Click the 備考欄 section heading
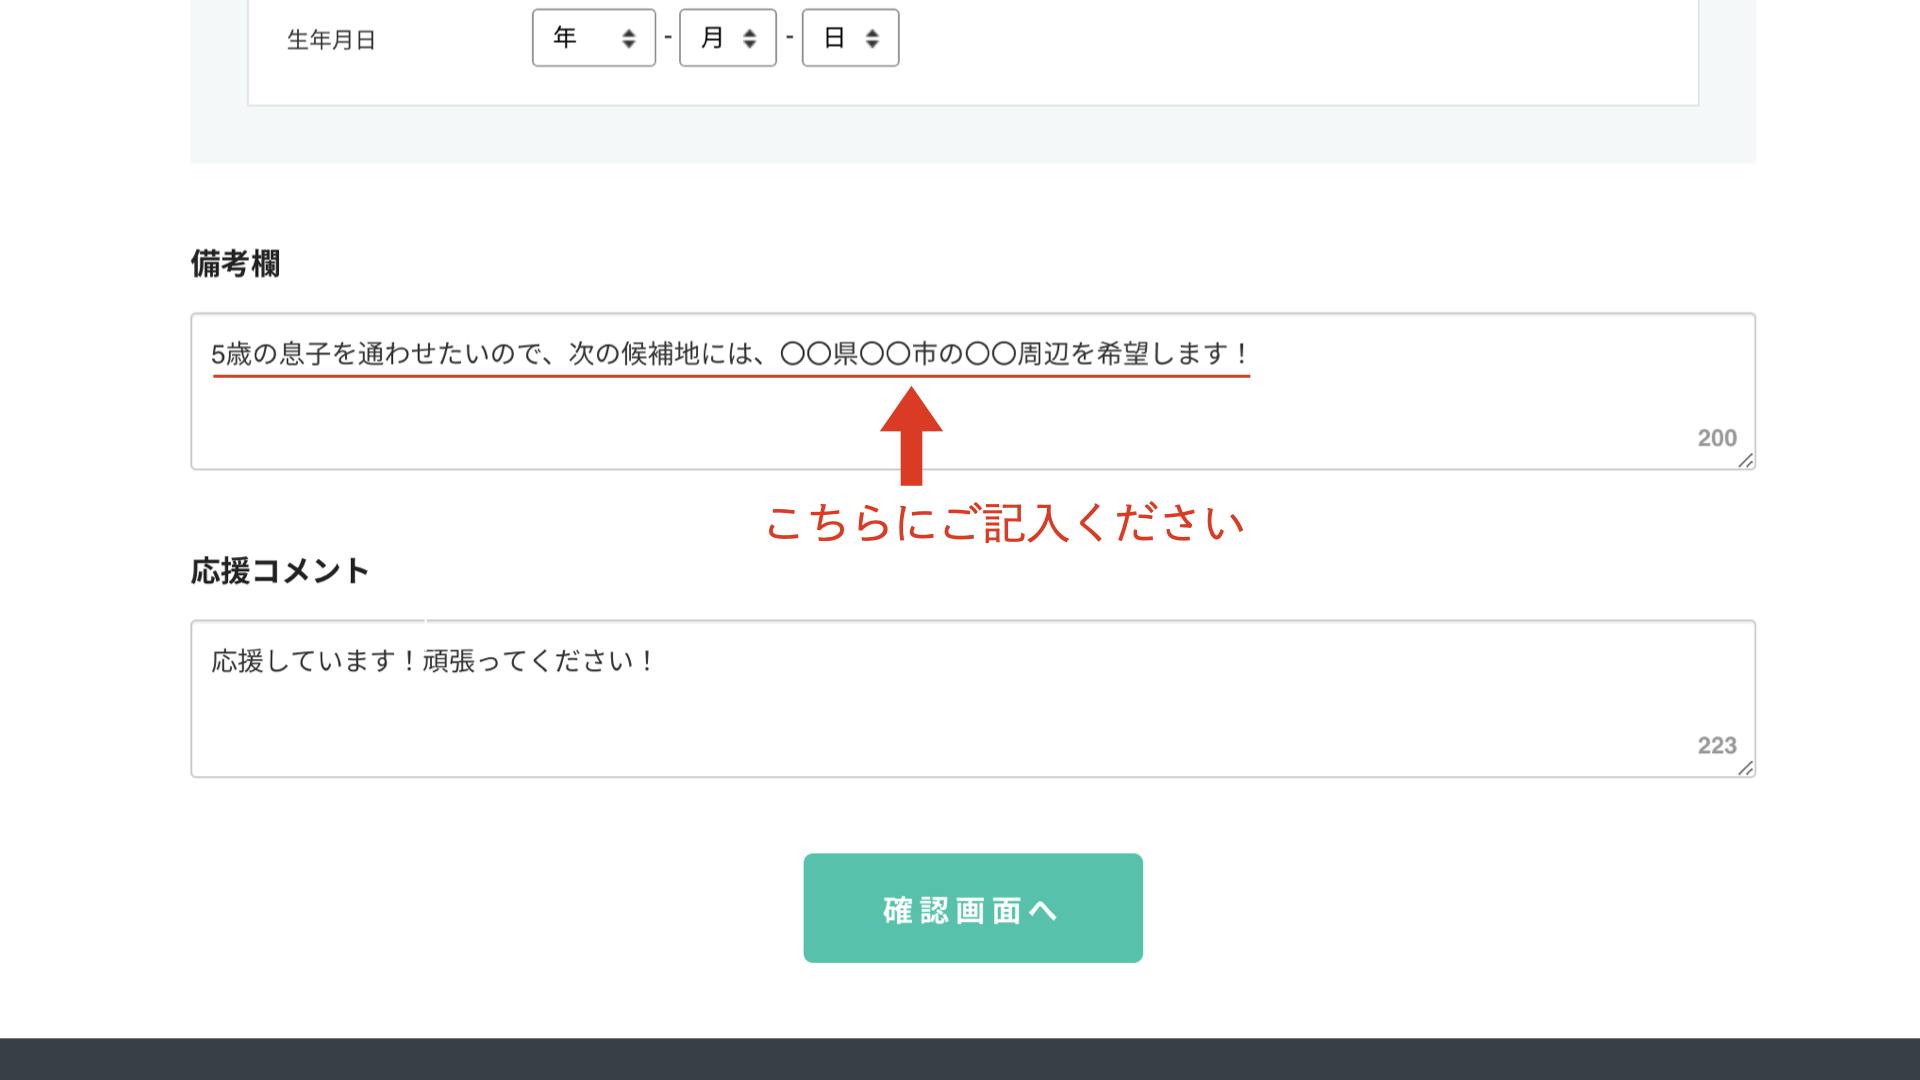Viewport: 1920px width, 1080px height. click(235, 264)
